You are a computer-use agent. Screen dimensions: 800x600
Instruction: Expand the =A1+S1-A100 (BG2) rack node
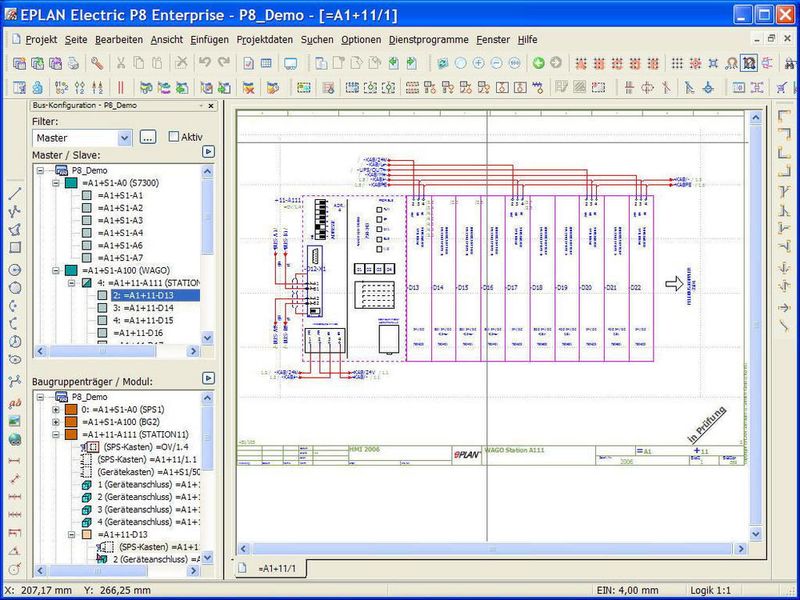point(56,422)
